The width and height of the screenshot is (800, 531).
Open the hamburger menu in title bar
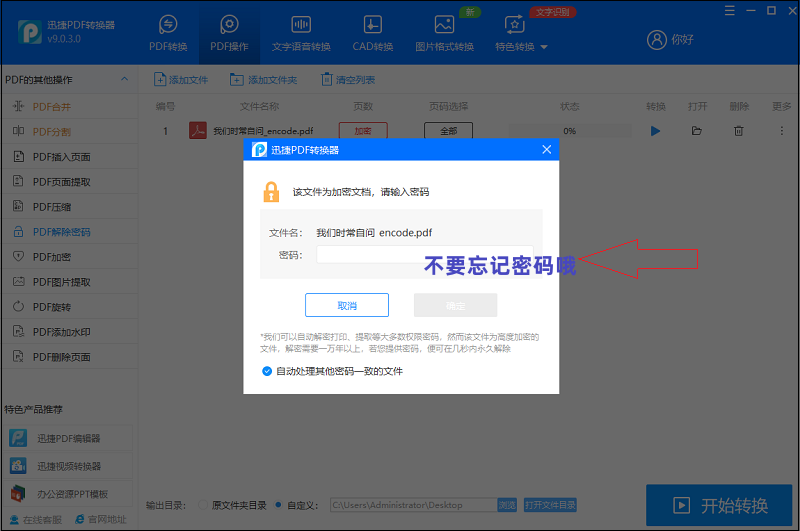pos(730,11)
